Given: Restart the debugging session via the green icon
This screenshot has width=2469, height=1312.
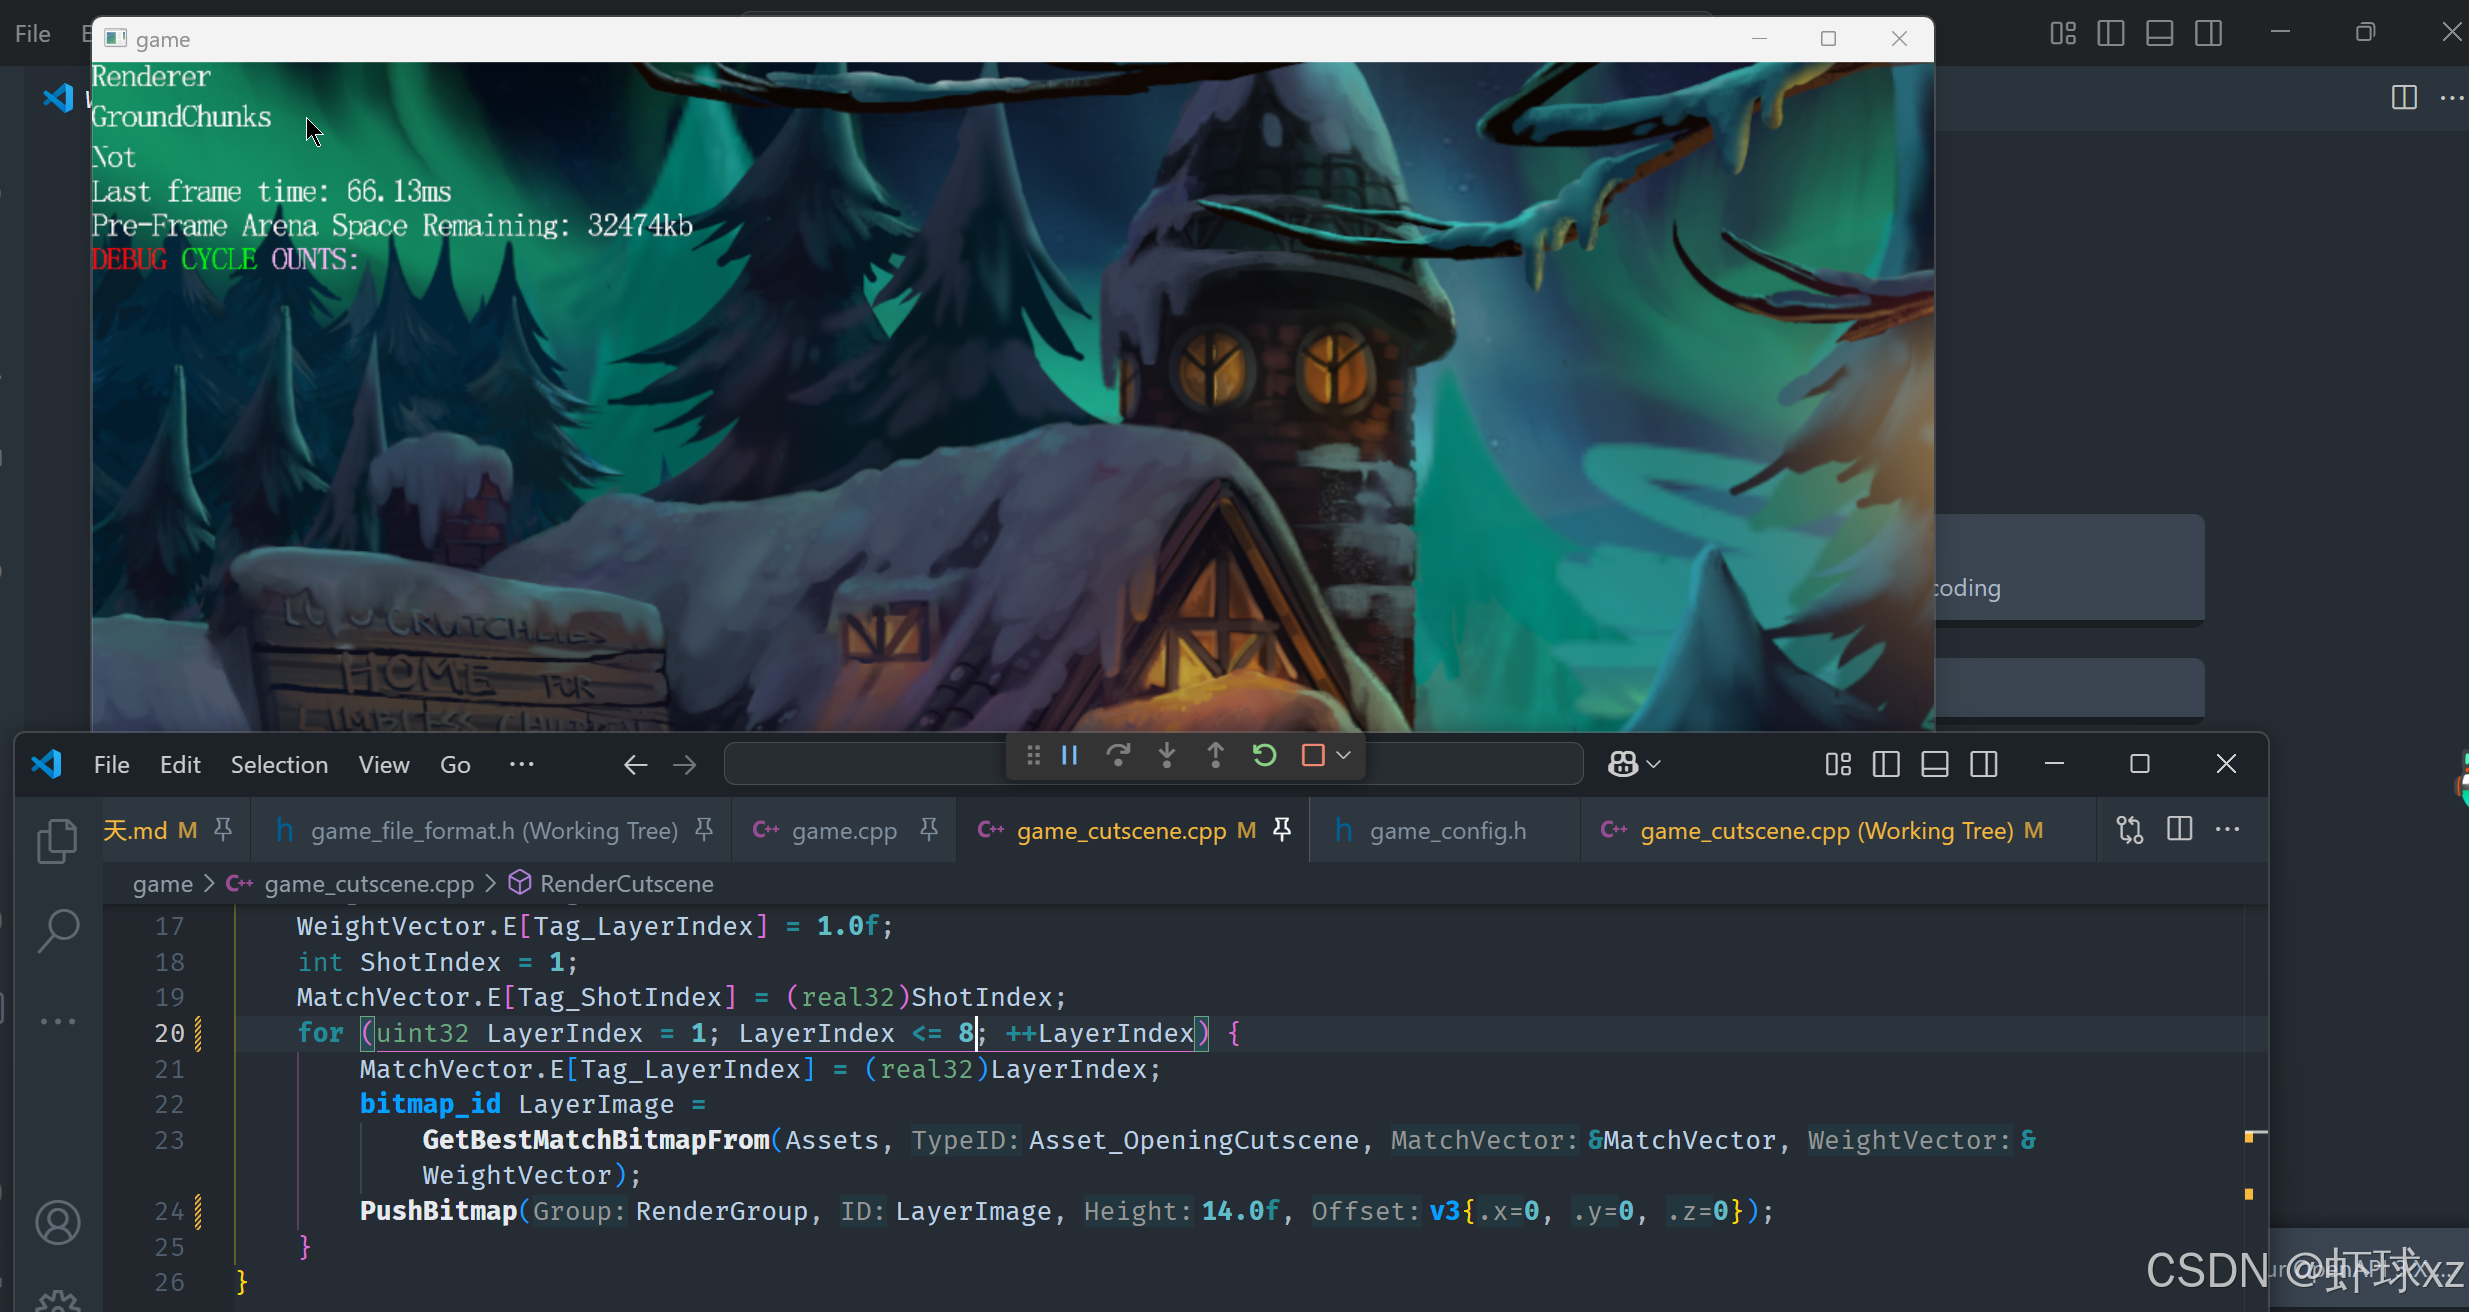Looking at the screenshot, I should click(x=1264, y=756).
